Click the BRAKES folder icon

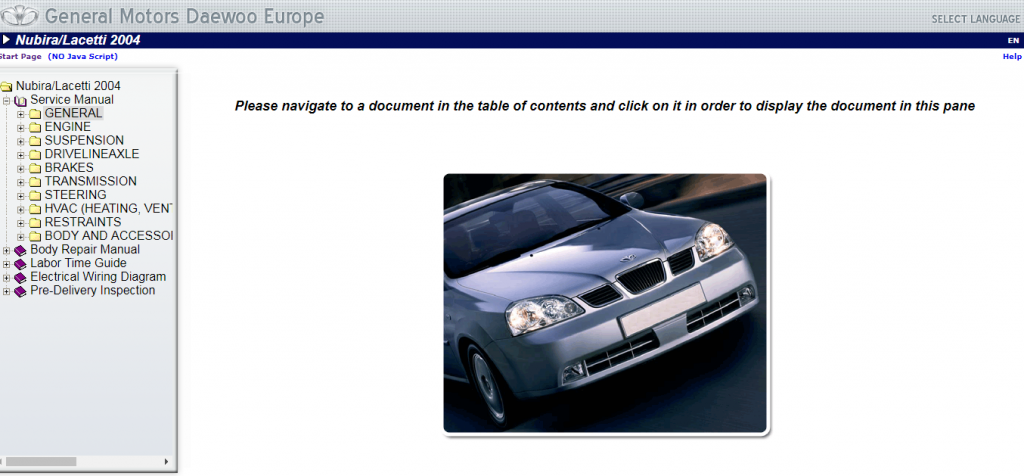click(x=35, y=168)
